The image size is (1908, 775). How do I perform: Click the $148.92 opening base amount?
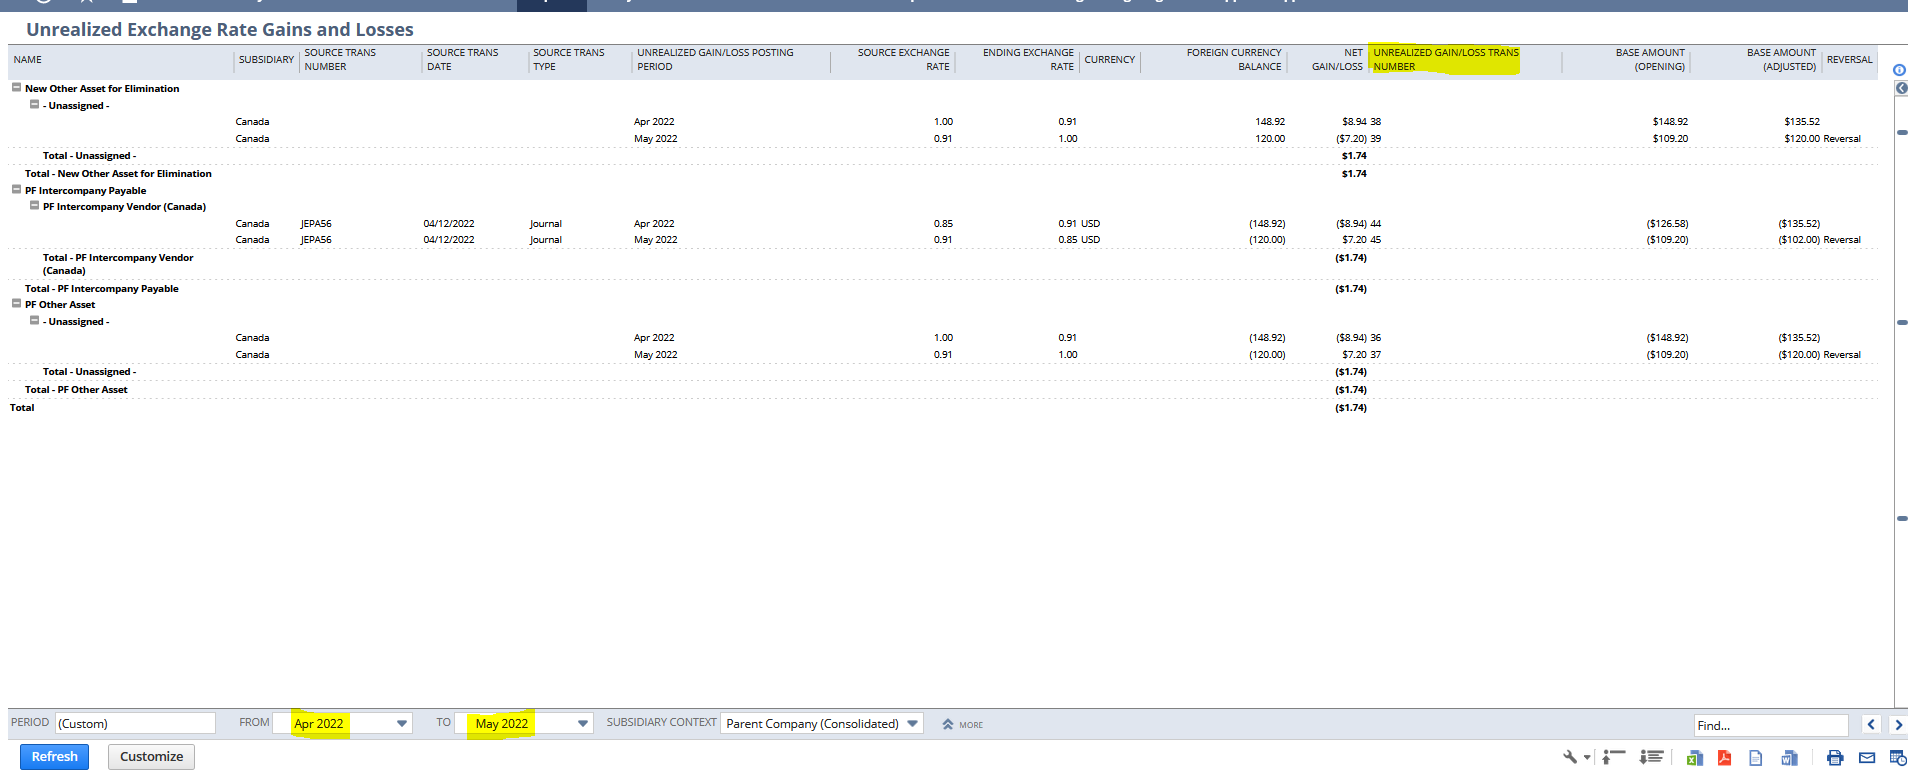click(1670, 122)
